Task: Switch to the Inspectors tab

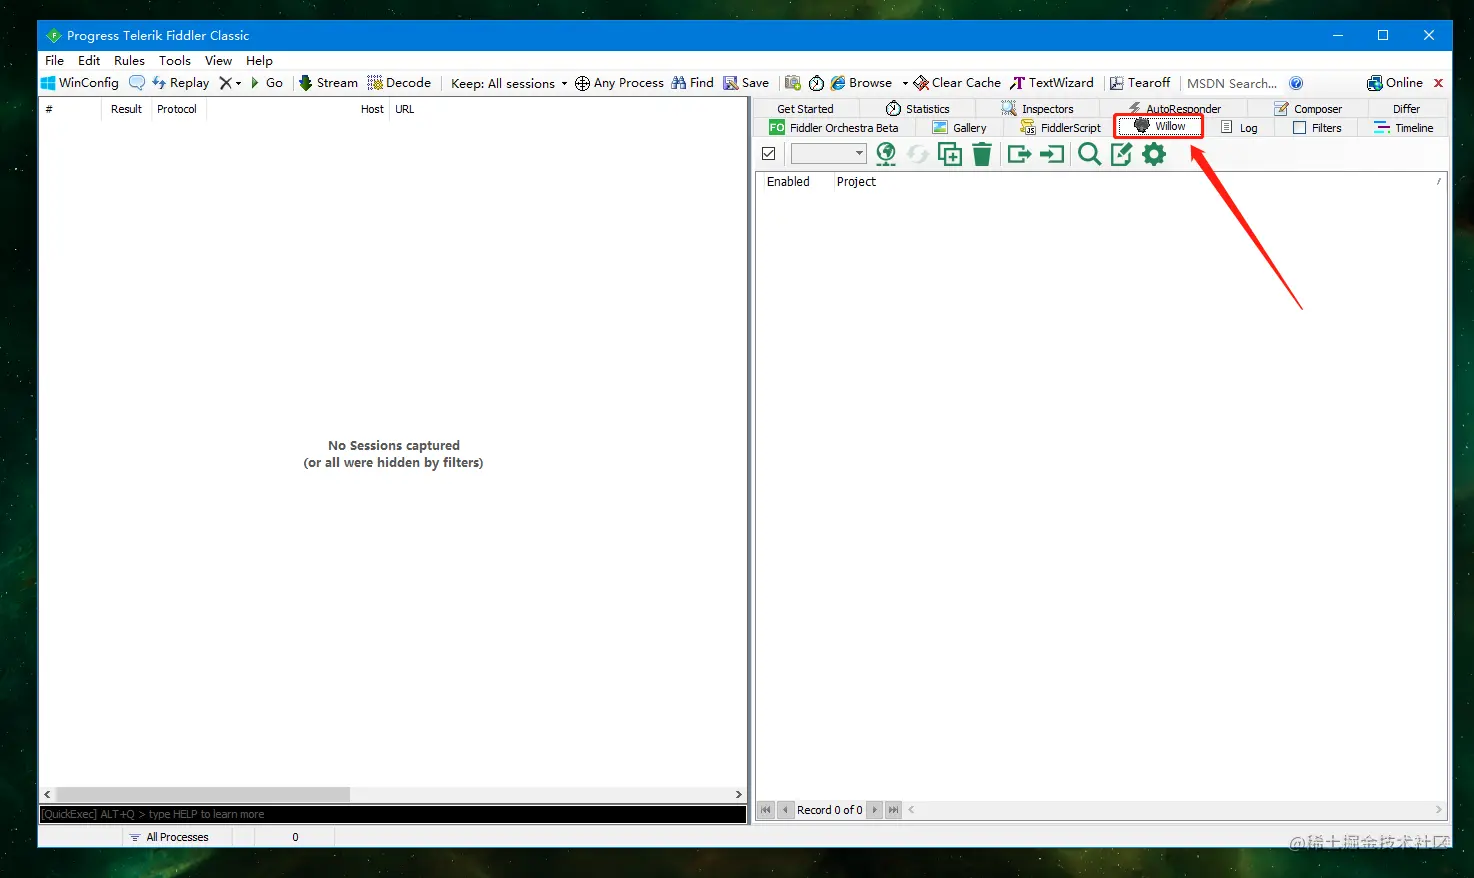Action: pos(1037,109)
